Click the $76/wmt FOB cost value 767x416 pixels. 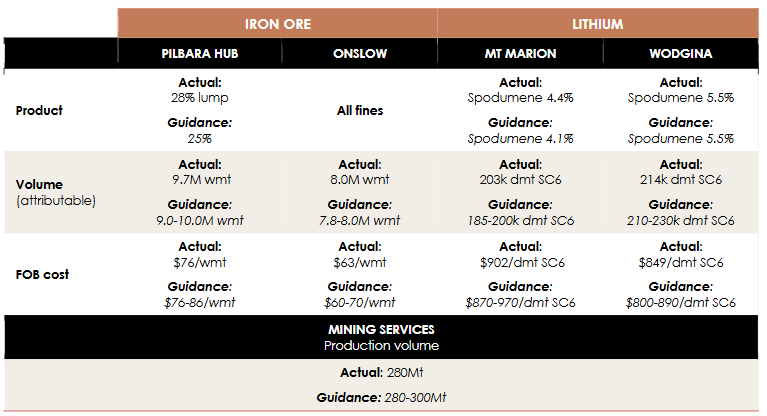click(x=200, y=263)
